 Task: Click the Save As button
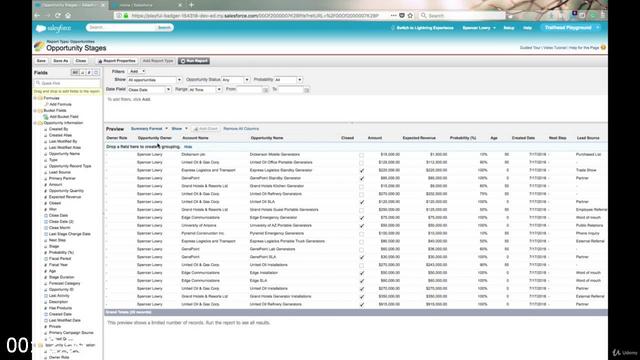[x=60, y=61]
